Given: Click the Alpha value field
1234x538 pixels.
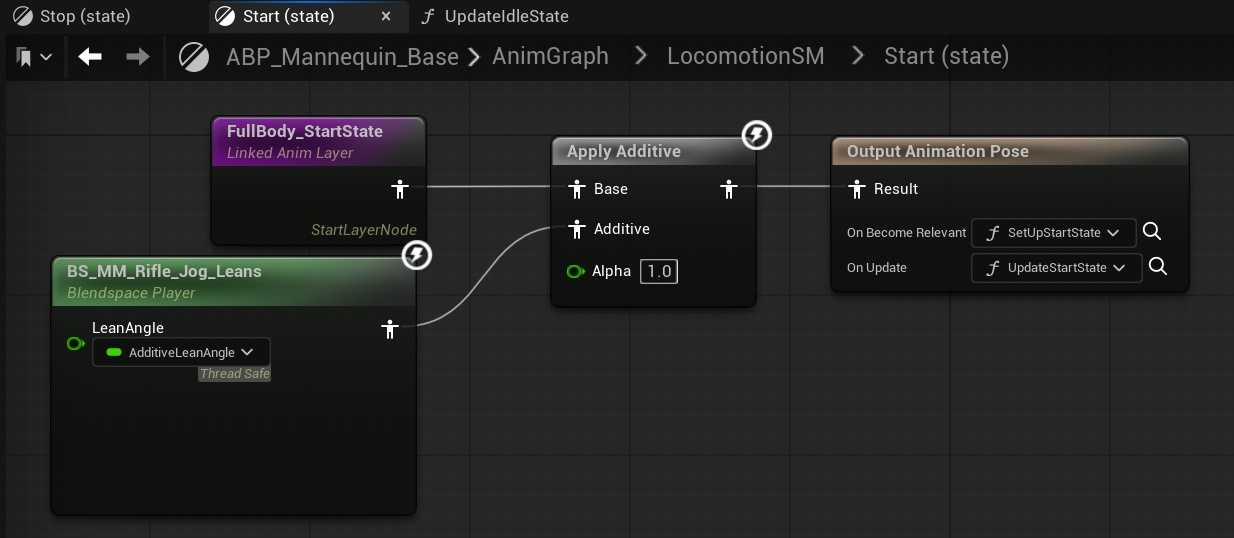Looking at the screenshot, I should 658,271.
